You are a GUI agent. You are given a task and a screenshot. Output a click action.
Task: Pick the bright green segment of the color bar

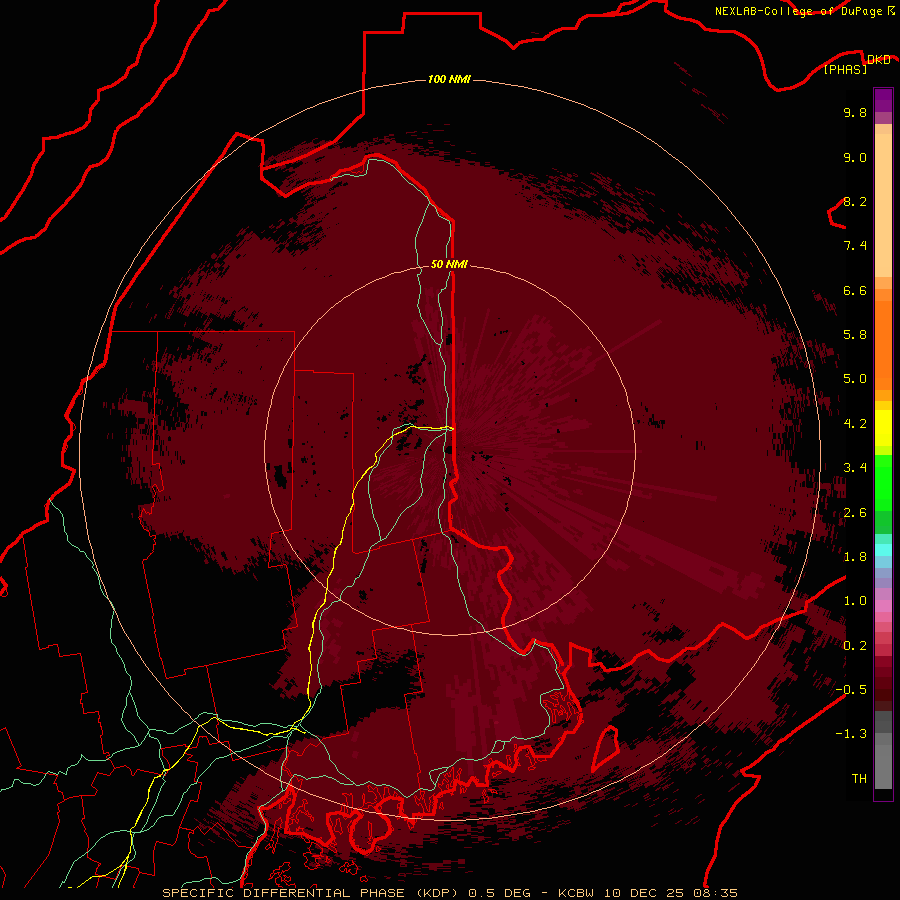pyautogui.click(x=883, y=481)
